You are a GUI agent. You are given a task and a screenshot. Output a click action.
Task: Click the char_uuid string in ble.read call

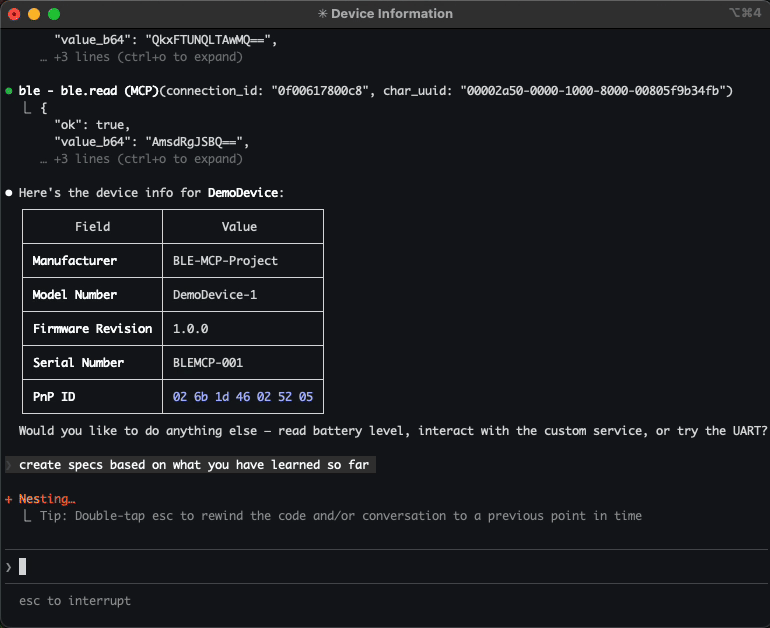click(596, 91)
